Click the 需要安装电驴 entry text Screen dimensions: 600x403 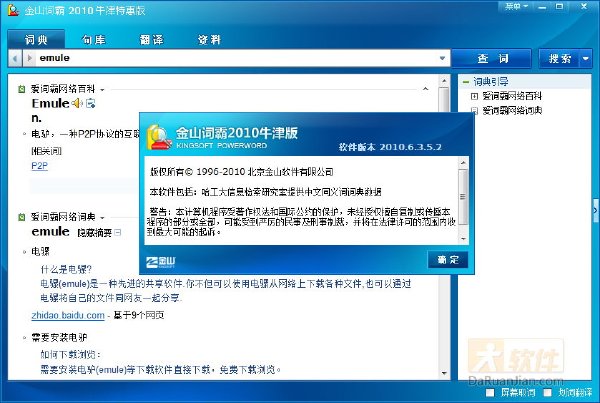(x=59, y=337)
